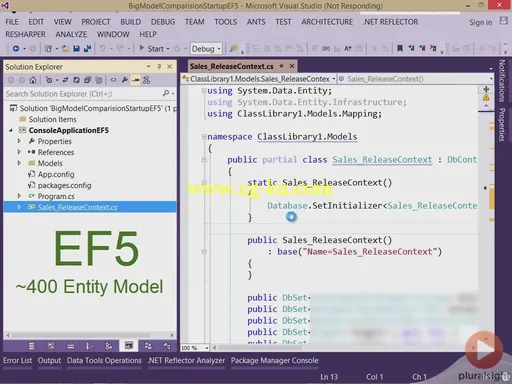Click the View Class Diagram icon
This screenshot has width=512, height=384.
point(146,80)
